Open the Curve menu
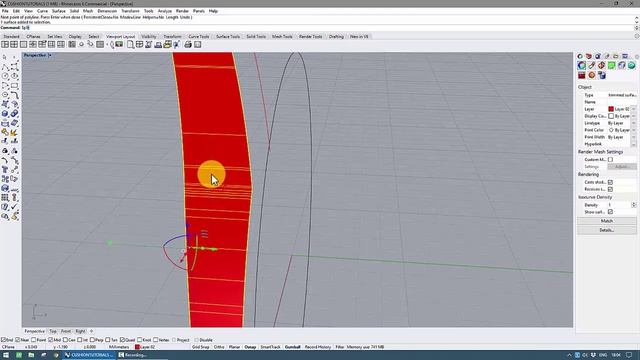Viewport: 640px width, 360px height. tap(42, 11)
